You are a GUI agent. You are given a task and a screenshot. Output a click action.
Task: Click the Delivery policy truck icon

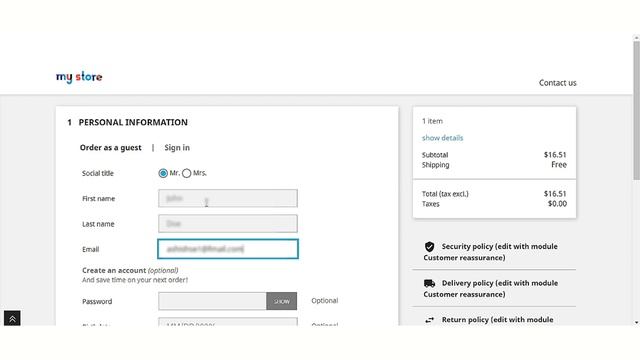tap(429, 283)
